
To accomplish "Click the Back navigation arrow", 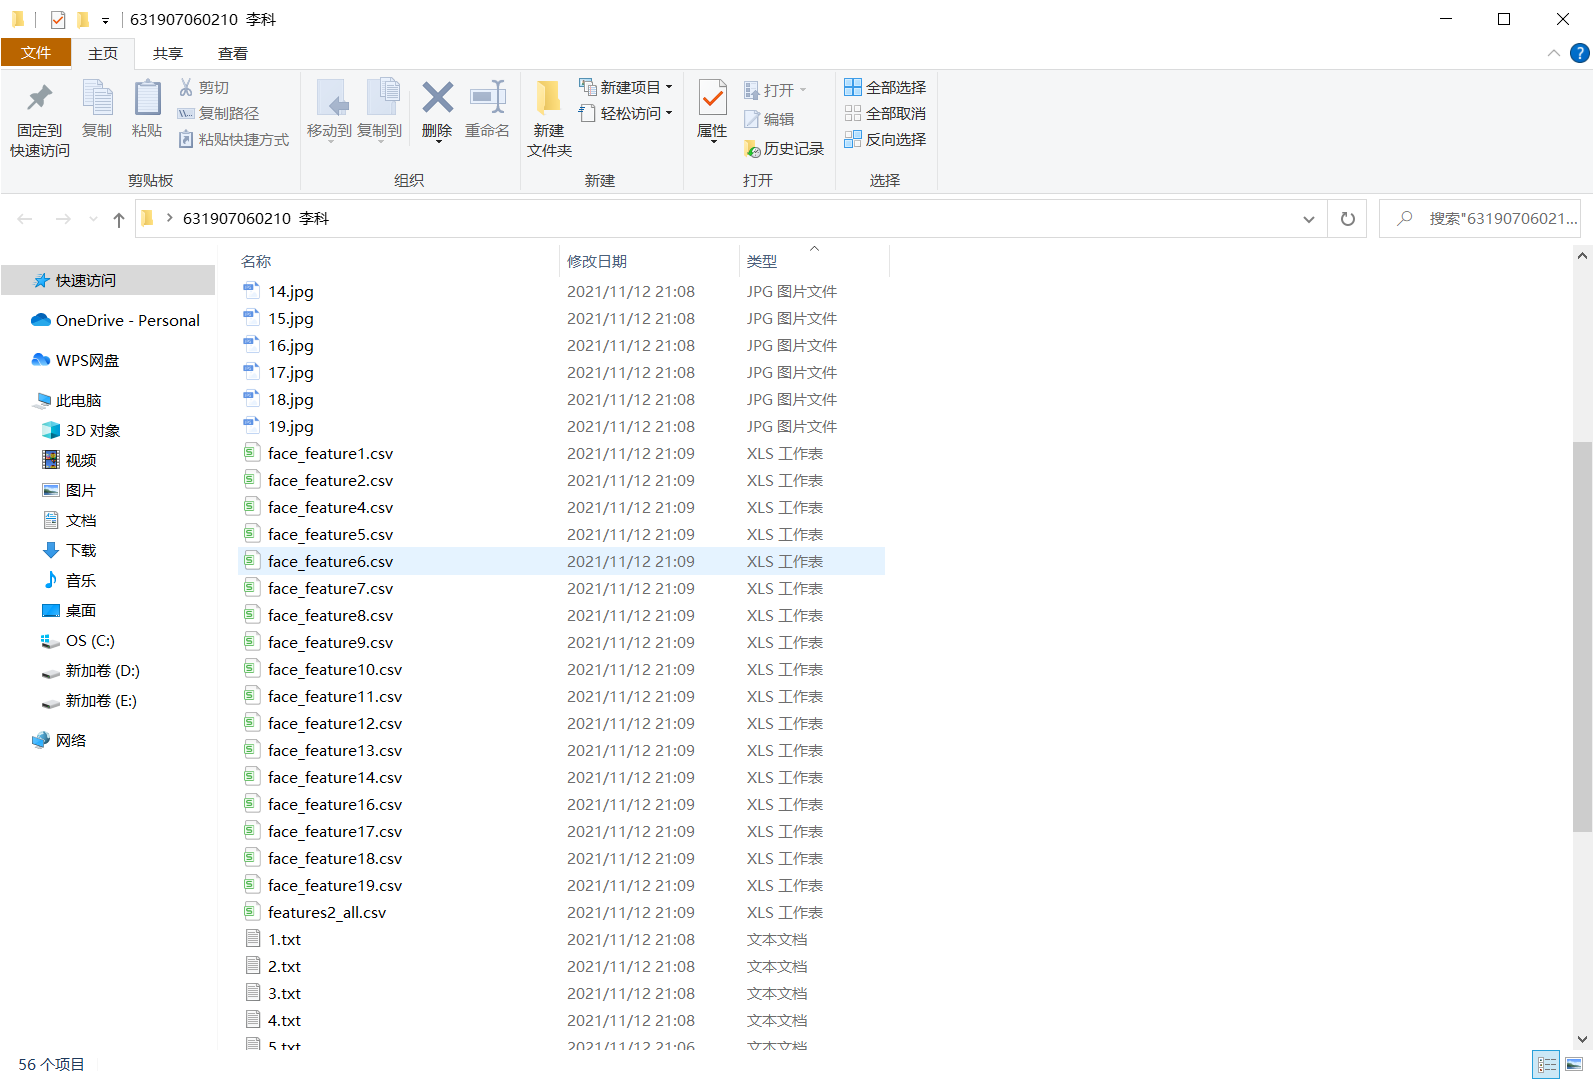I will tap(25, 219).
